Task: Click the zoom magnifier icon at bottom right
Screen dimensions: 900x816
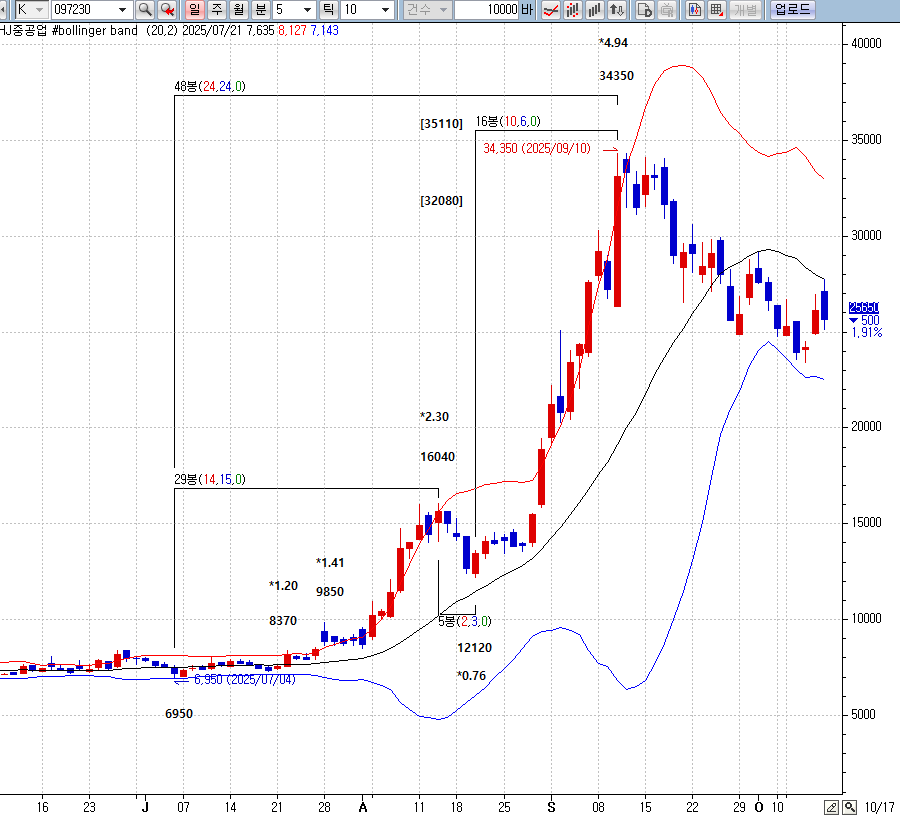Action: pos(849,806)
